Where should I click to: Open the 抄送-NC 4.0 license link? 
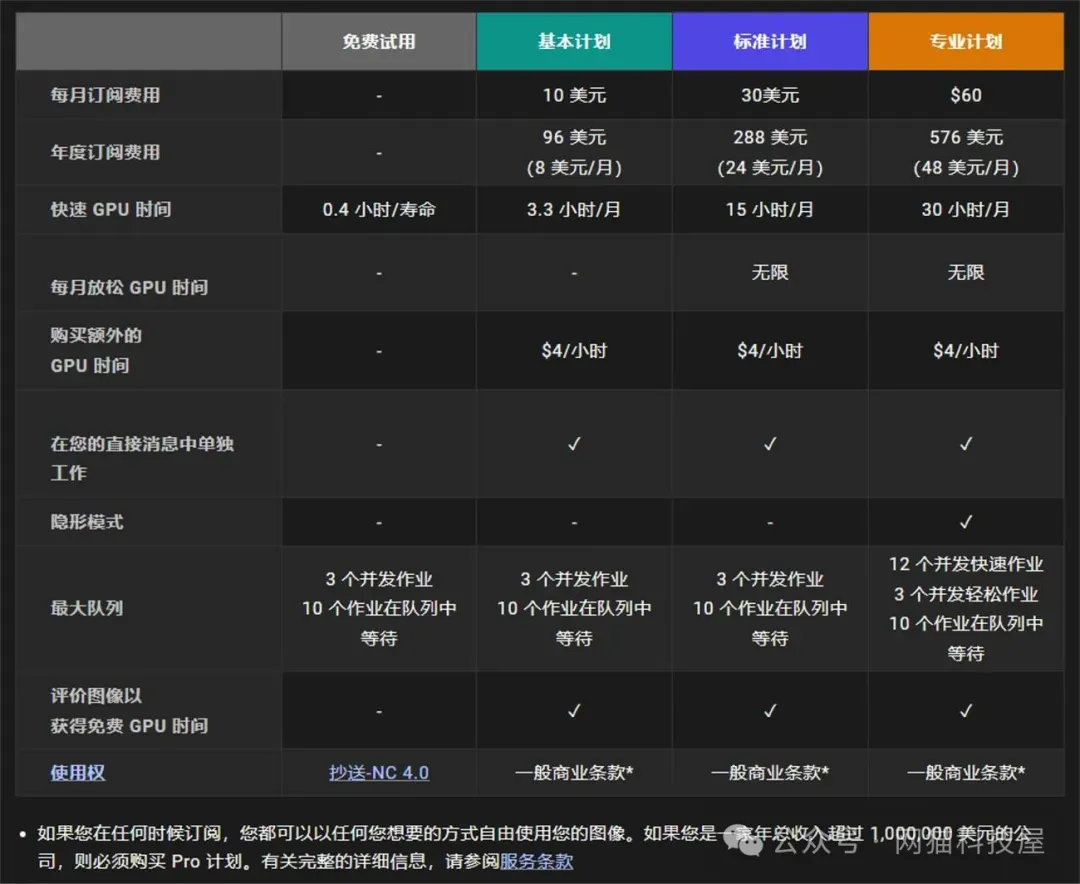click(378, 771)
